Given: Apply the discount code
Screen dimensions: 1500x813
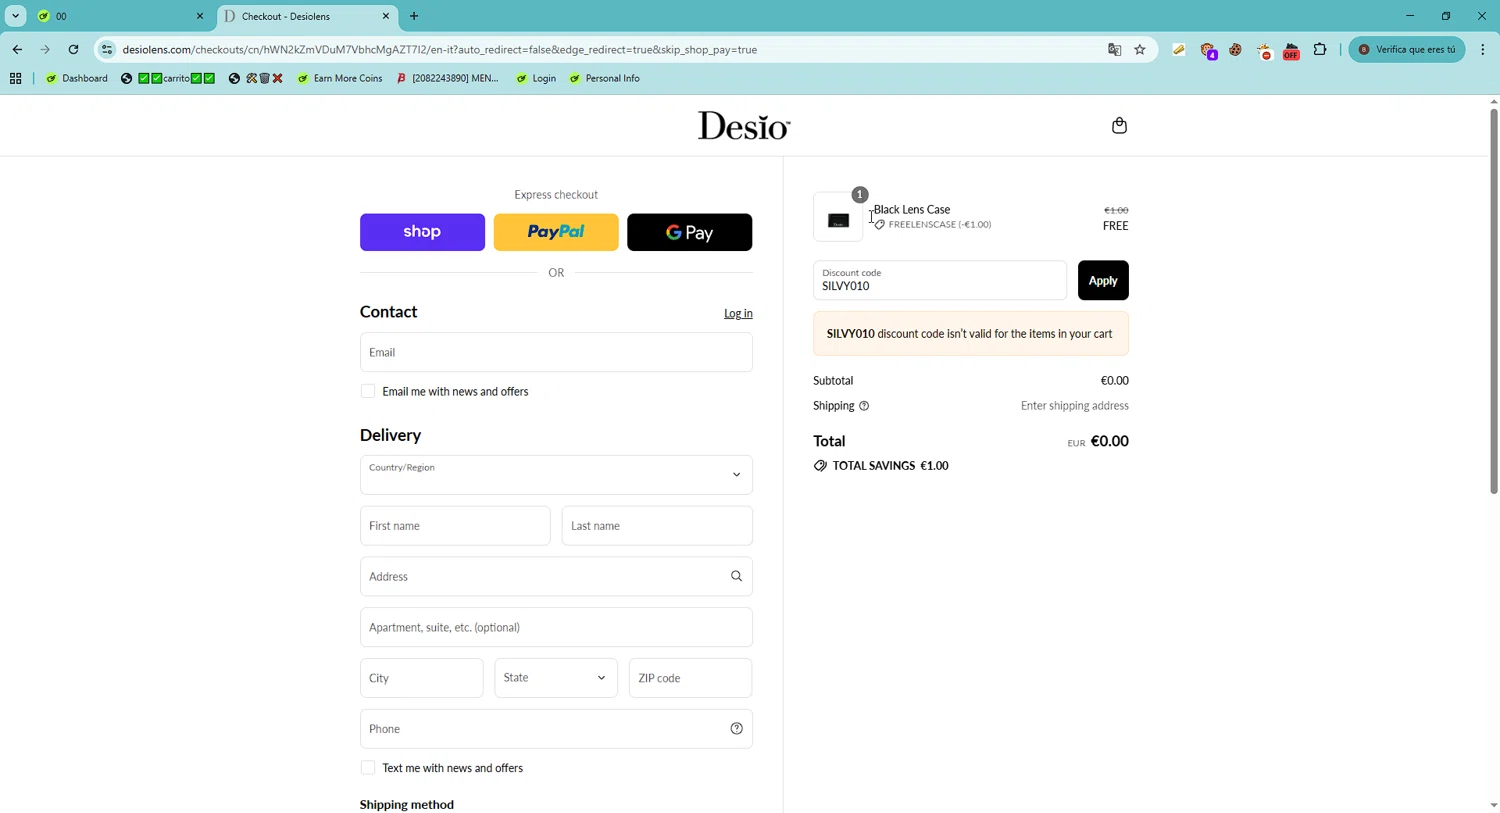Looking at the screenshot, I should click(x=1103, y=281).
